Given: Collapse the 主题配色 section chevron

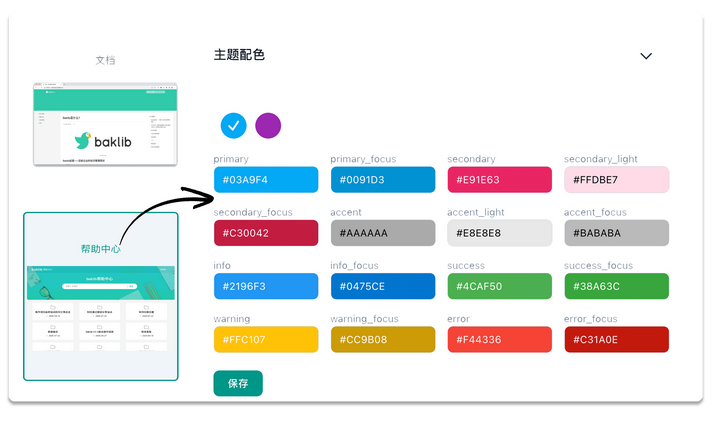Looking at the screenshot, I should pos(646,56).
